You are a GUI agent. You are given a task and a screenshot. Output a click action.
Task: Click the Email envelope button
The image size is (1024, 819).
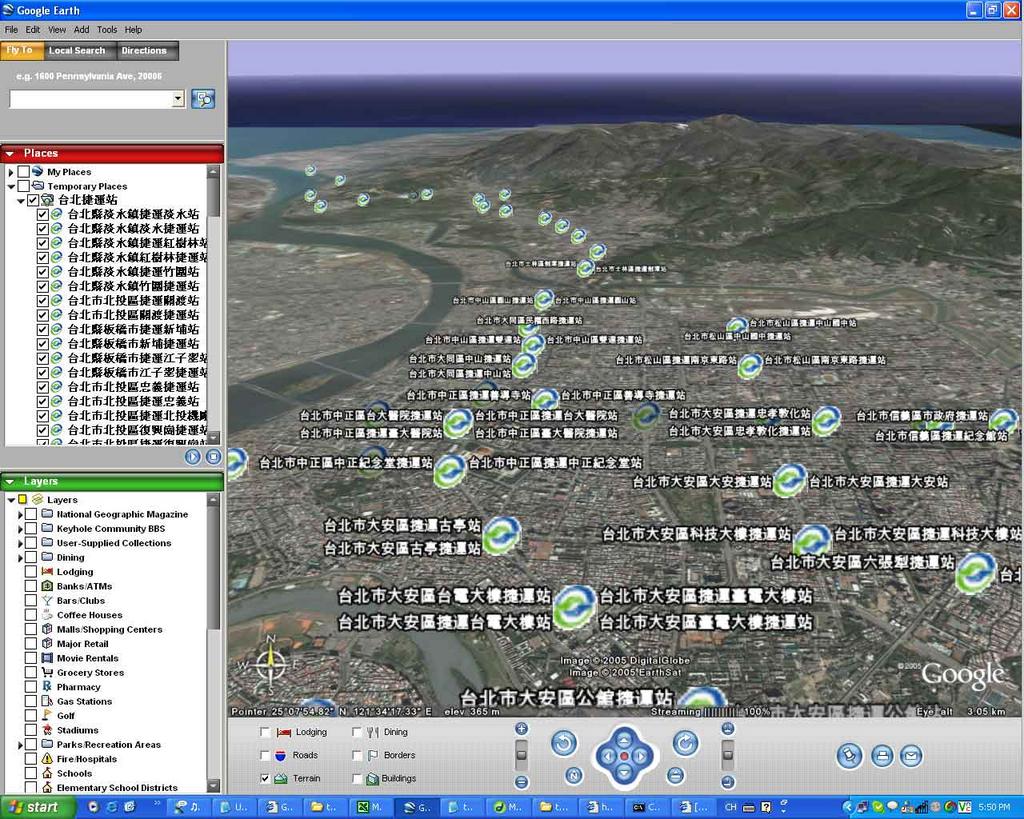(x=911, y=756)
